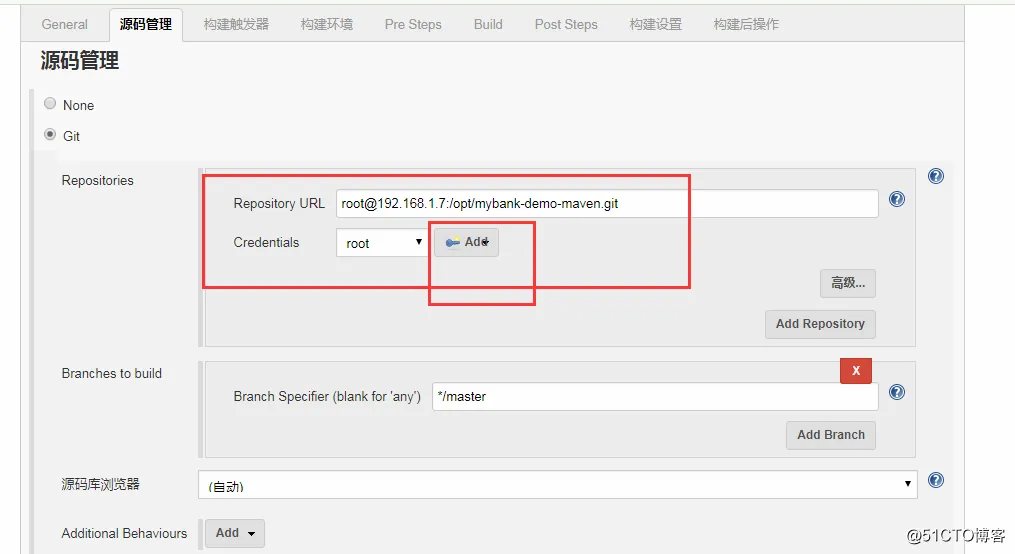Screen dimensions: 1015x554
Task: Expand the 源码库浏览器 (自动) dropdown
Action: [x=557, y=485]
